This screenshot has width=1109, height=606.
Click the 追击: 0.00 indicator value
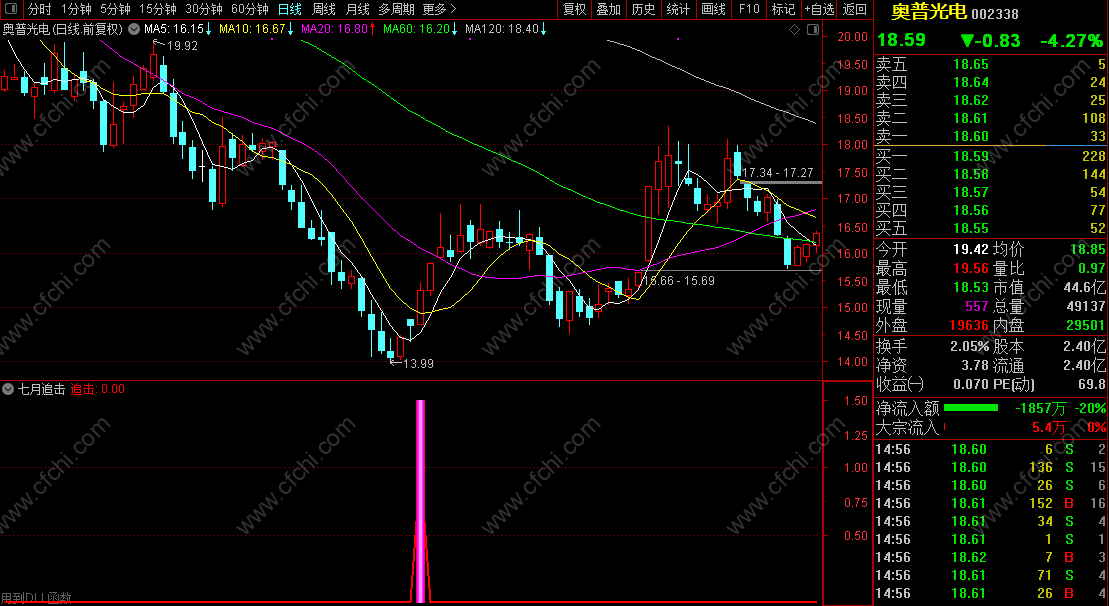coord(98,389)
